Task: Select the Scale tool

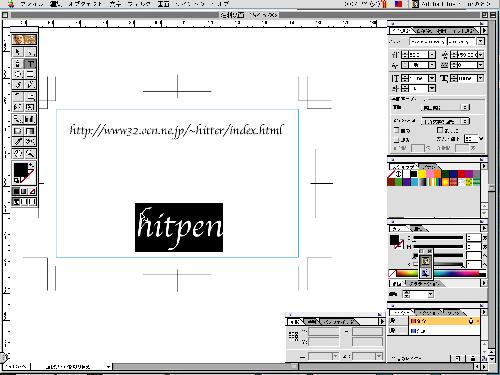Action: tap(30, 97)
